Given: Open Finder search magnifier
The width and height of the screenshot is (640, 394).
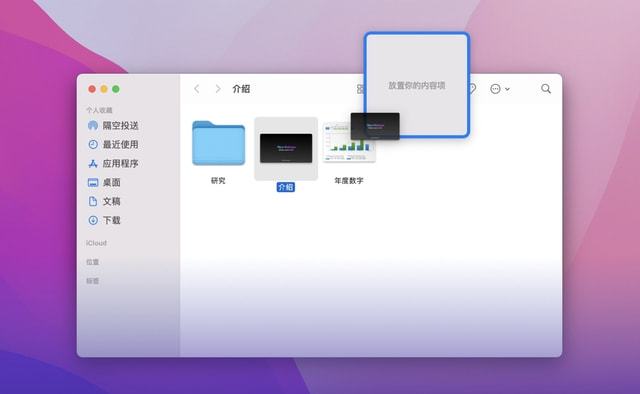Looking at the screenshot, I should click(x=546, y=89).
